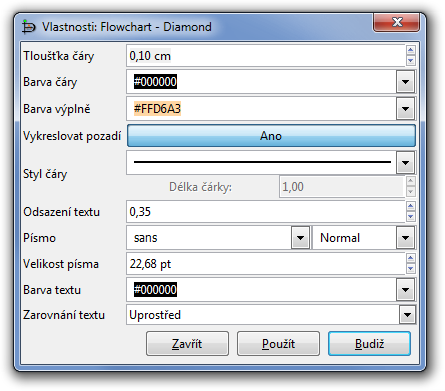This screenshot has width=445, height=391.
Task: Open the Písmo sans font dropdown
Action: coord(300,238)
